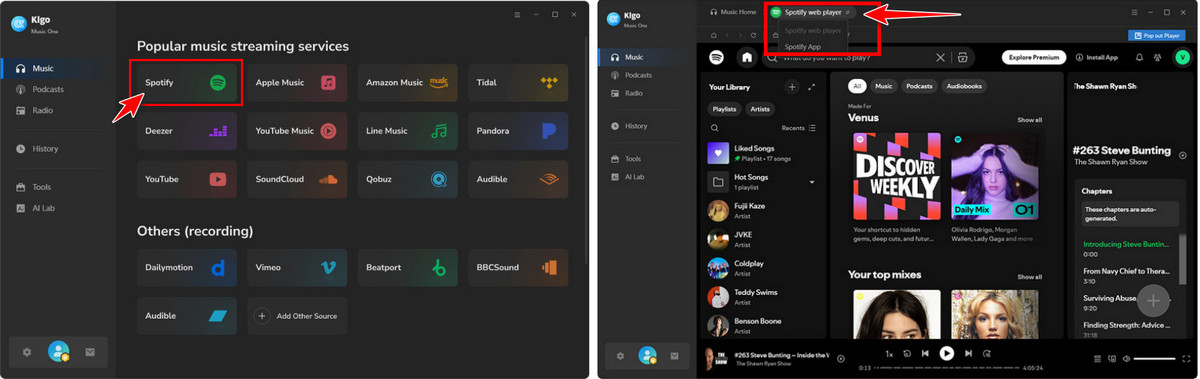Open account avatar in right Kigo window
Image resolution: width=1200 pixels, height=379 pixels.
(648, 355)
